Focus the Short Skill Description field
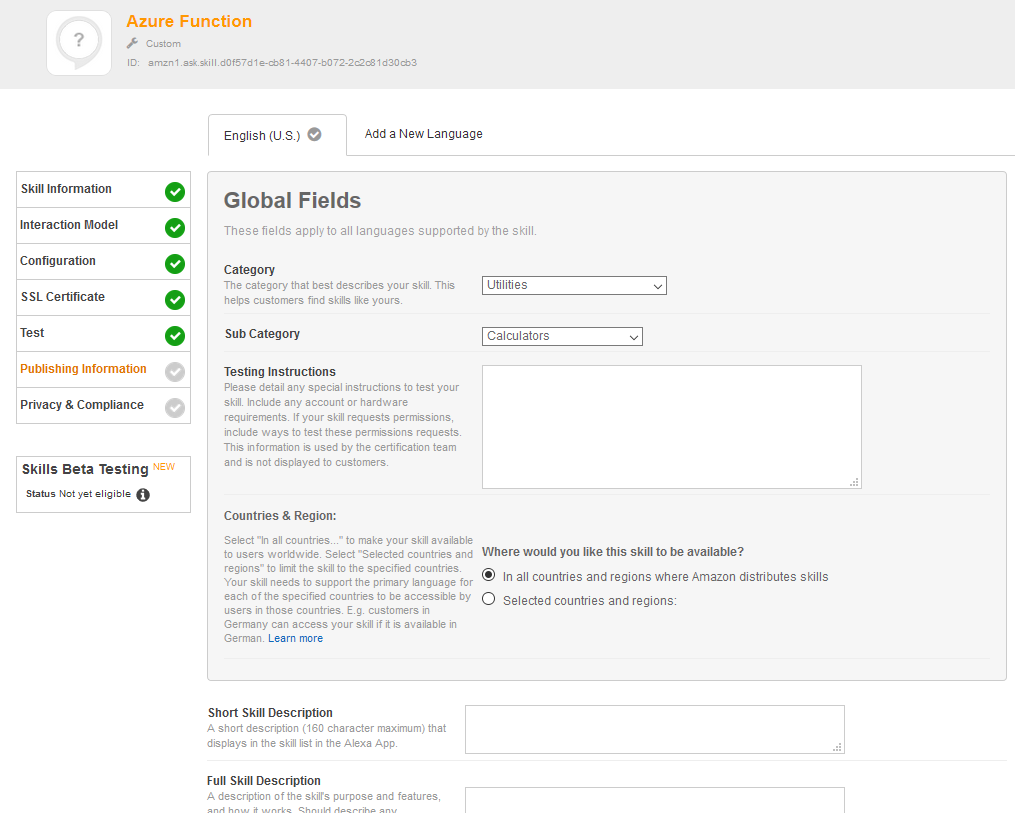 tap(655, 729)
